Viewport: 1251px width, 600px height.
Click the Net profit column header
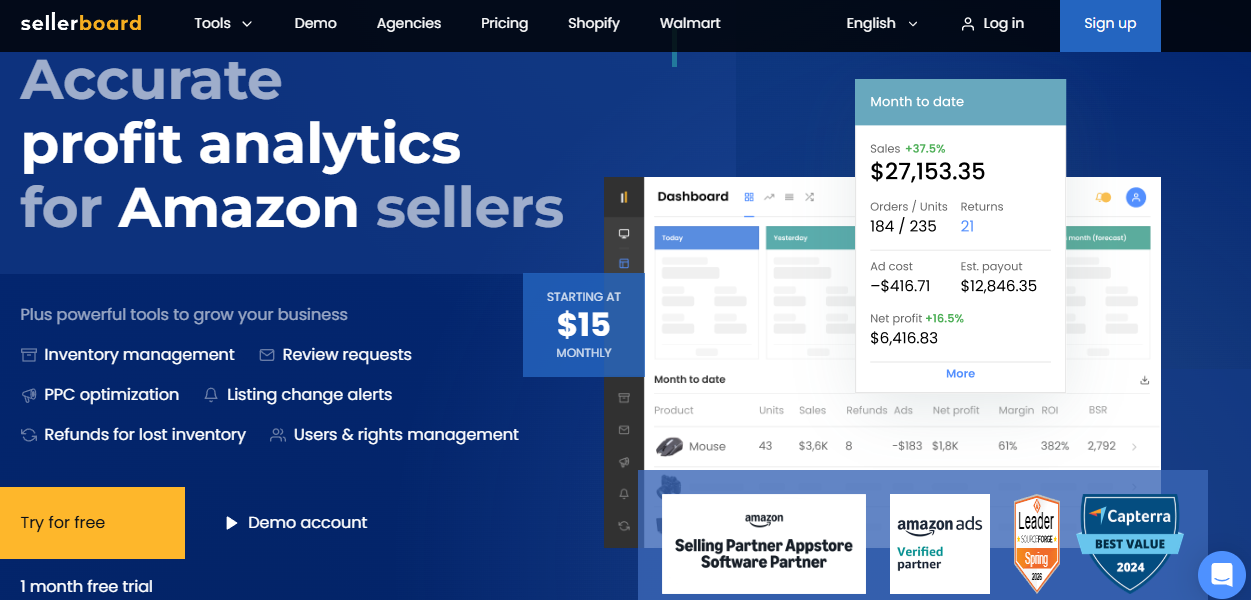coord(956,411)
